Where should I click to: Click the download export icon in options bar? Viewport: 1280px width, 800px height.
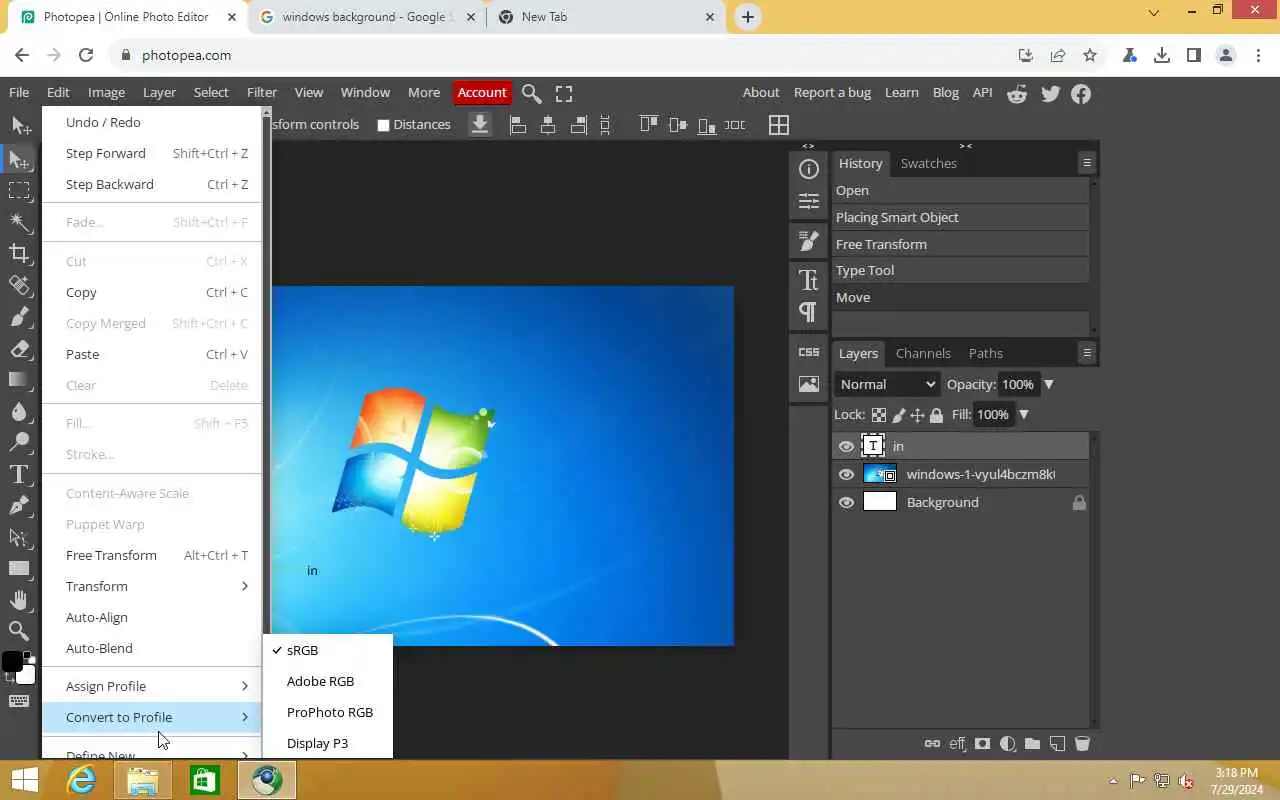click(480, 125)
